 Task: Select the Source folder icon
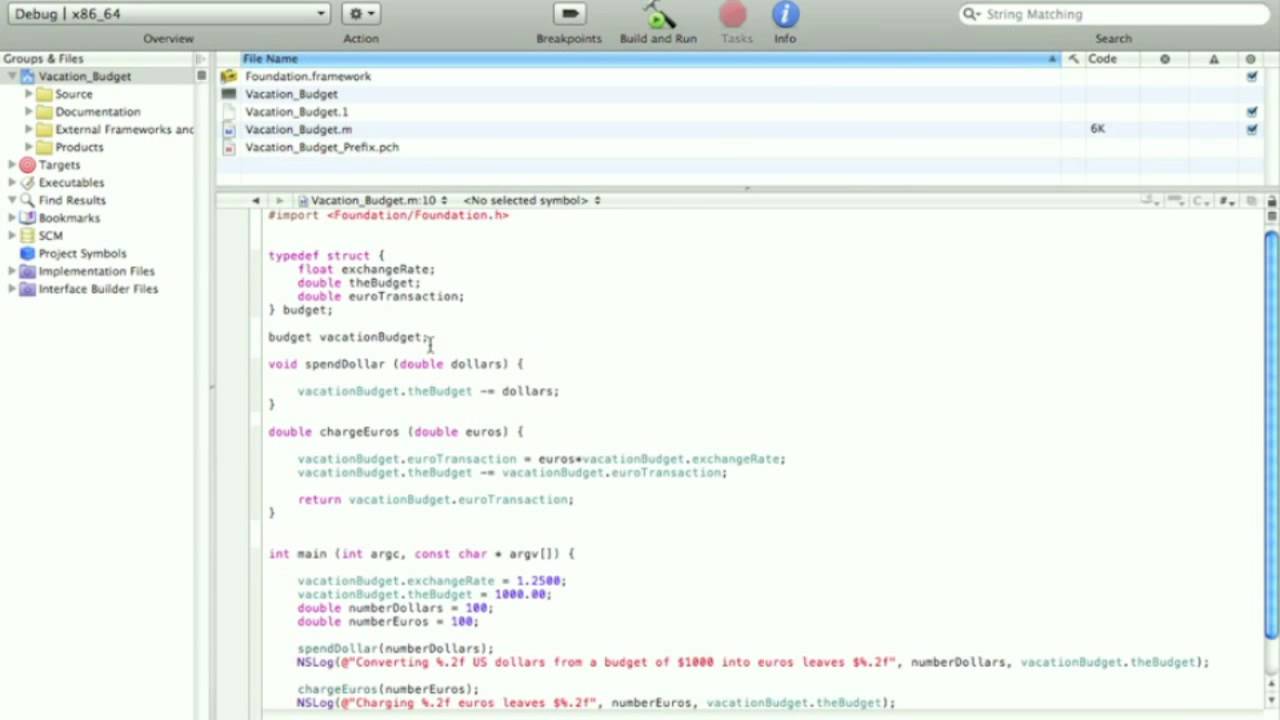click(44, 94)
